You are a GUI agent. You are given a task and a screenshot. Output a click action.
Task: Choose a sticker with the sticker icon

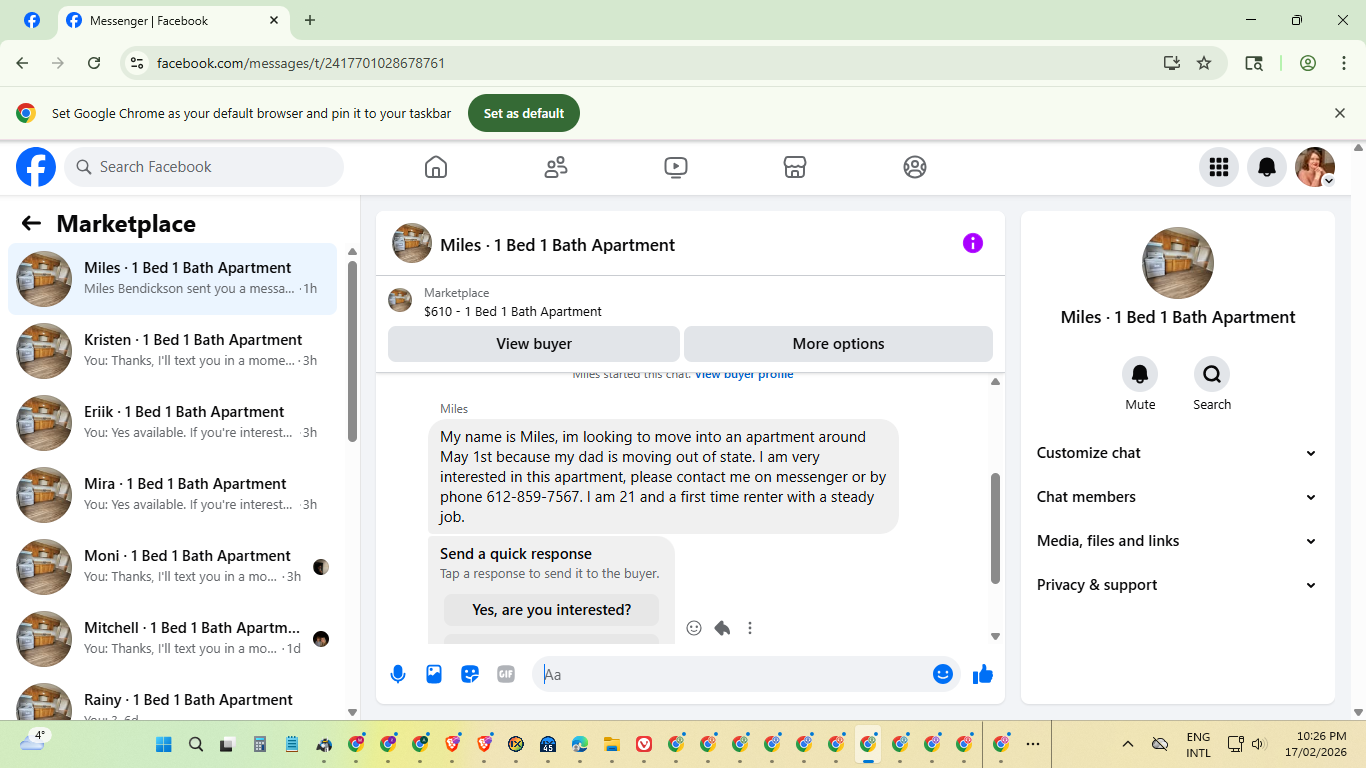coord(470,674)
